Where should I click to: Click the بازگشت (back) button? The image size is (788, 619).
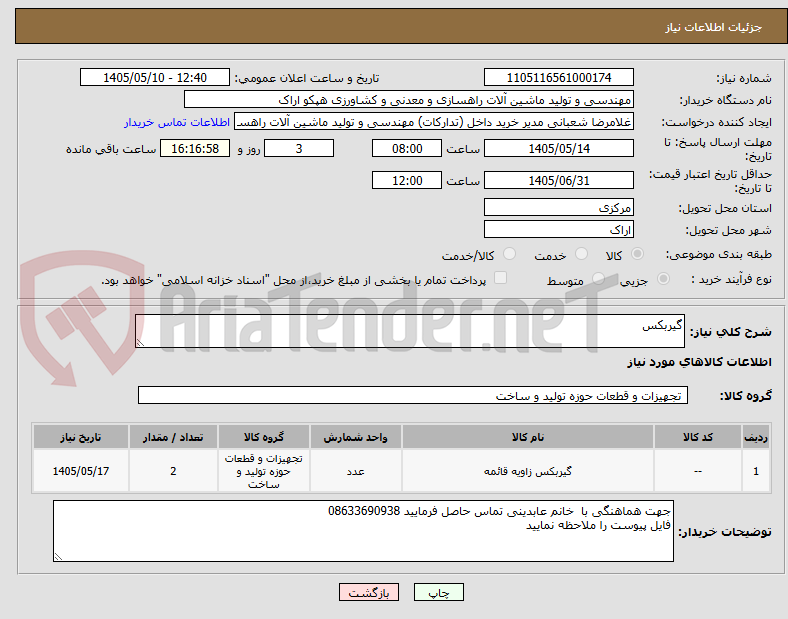point(369,592)
